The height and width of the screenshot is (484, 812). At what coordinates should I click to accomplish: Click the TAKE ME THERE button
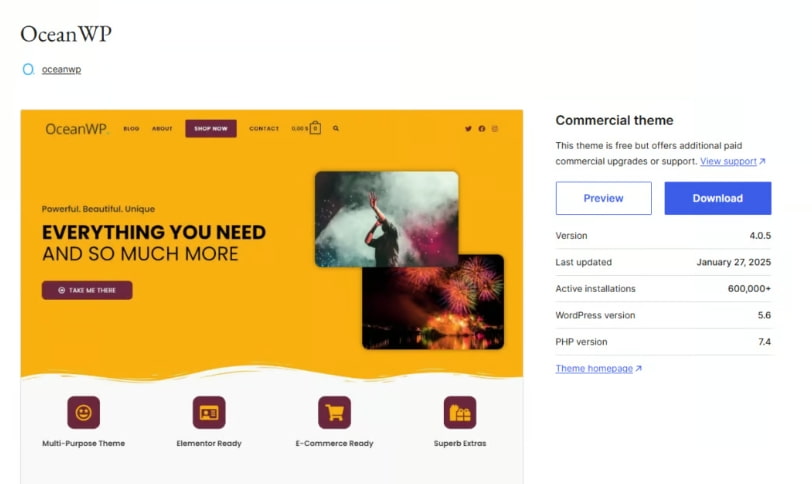click(x=87, y=290)
